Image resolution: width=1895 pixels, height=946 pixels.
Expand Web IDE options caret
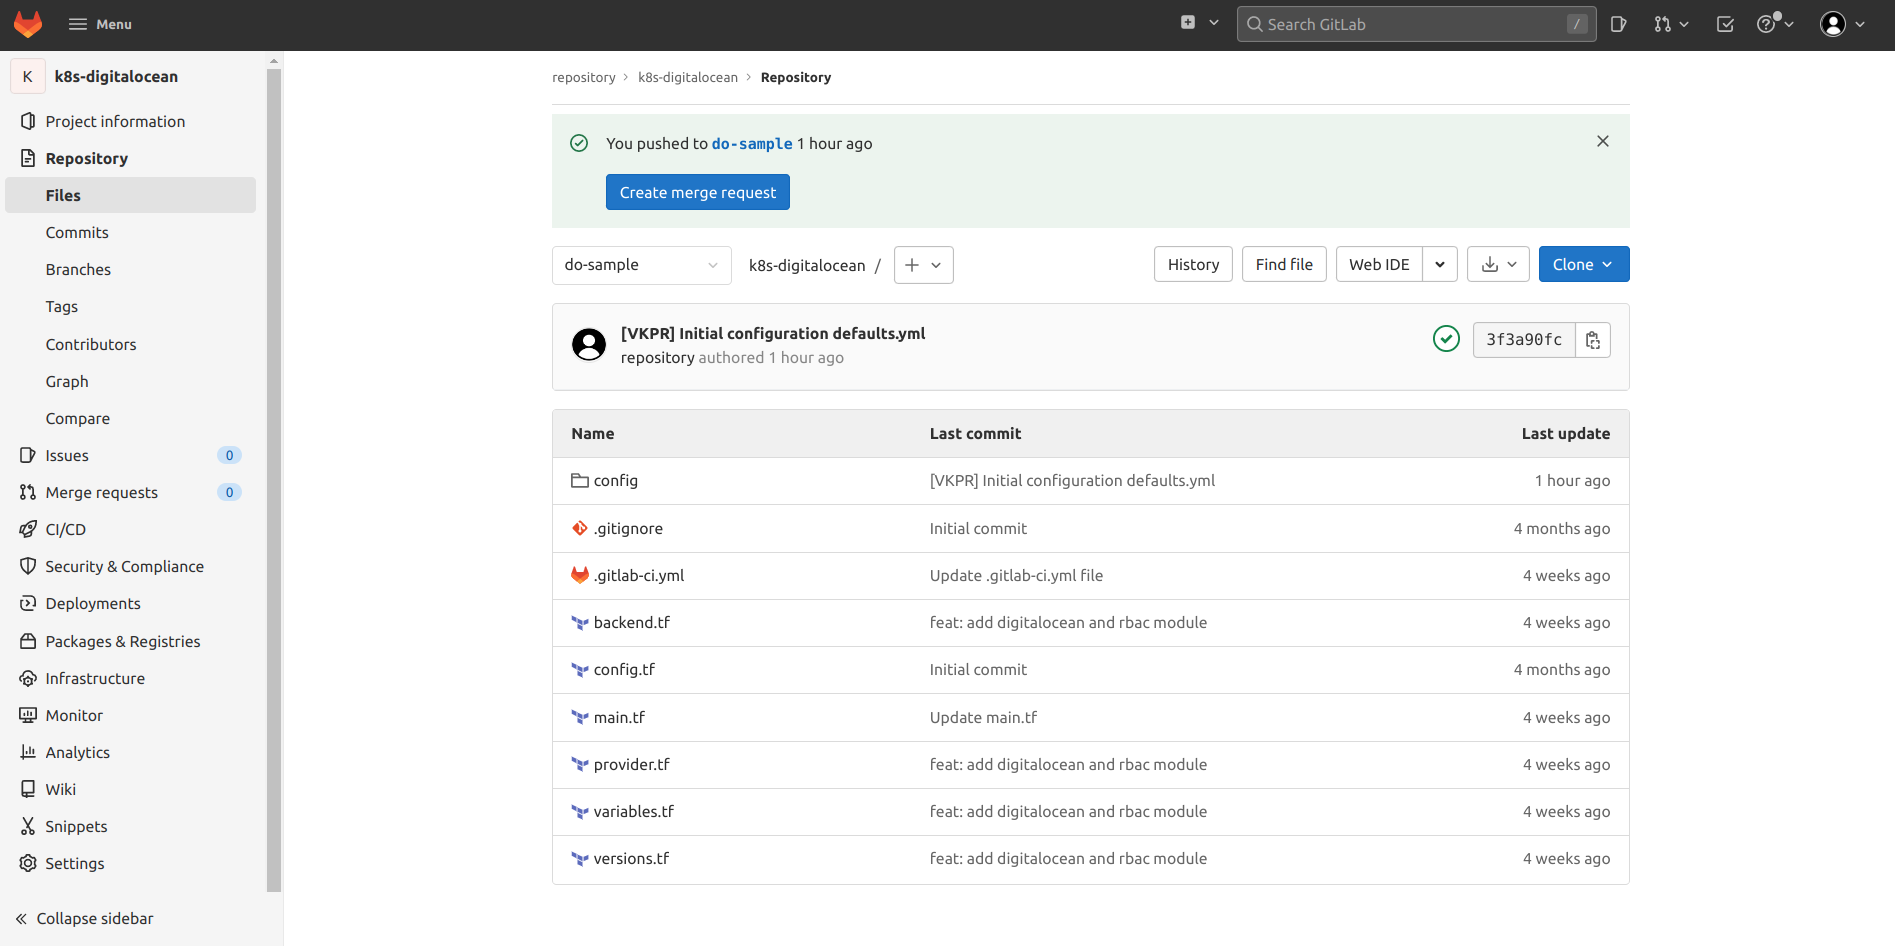pos(1440,264)
